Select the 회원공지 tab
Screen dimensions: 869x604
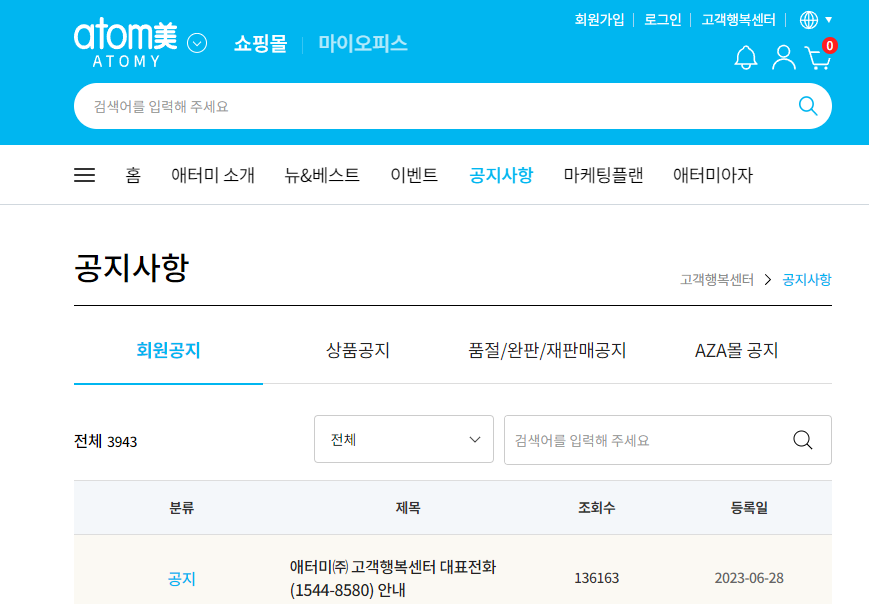coord(168,350)
